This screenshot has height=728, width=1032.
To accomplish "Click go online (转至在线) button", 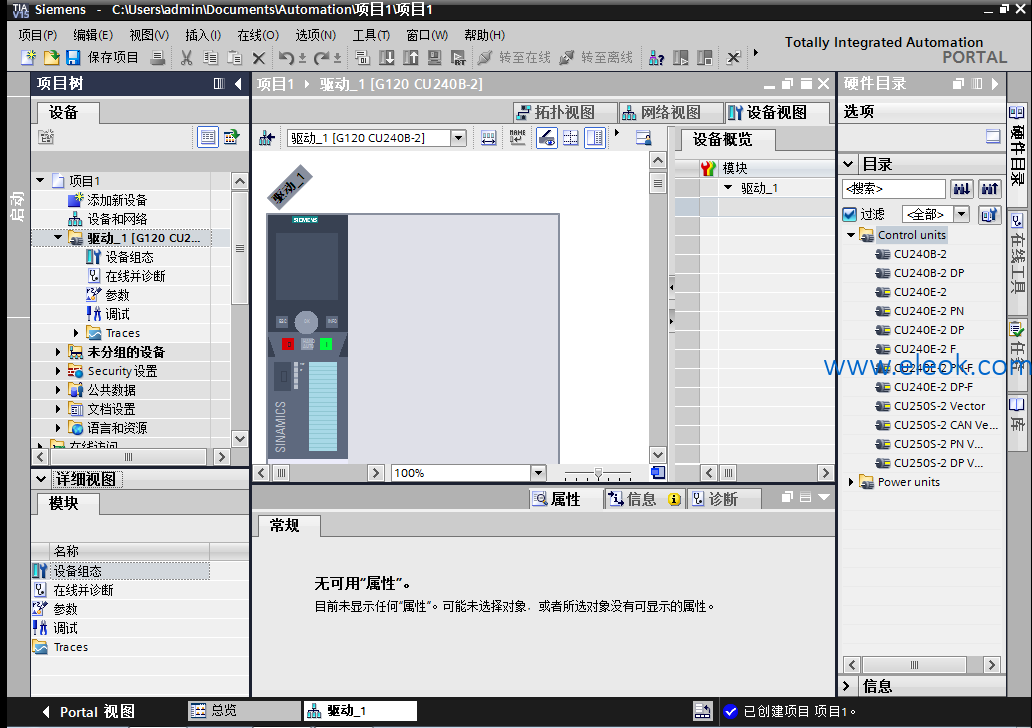I will 514,58.
